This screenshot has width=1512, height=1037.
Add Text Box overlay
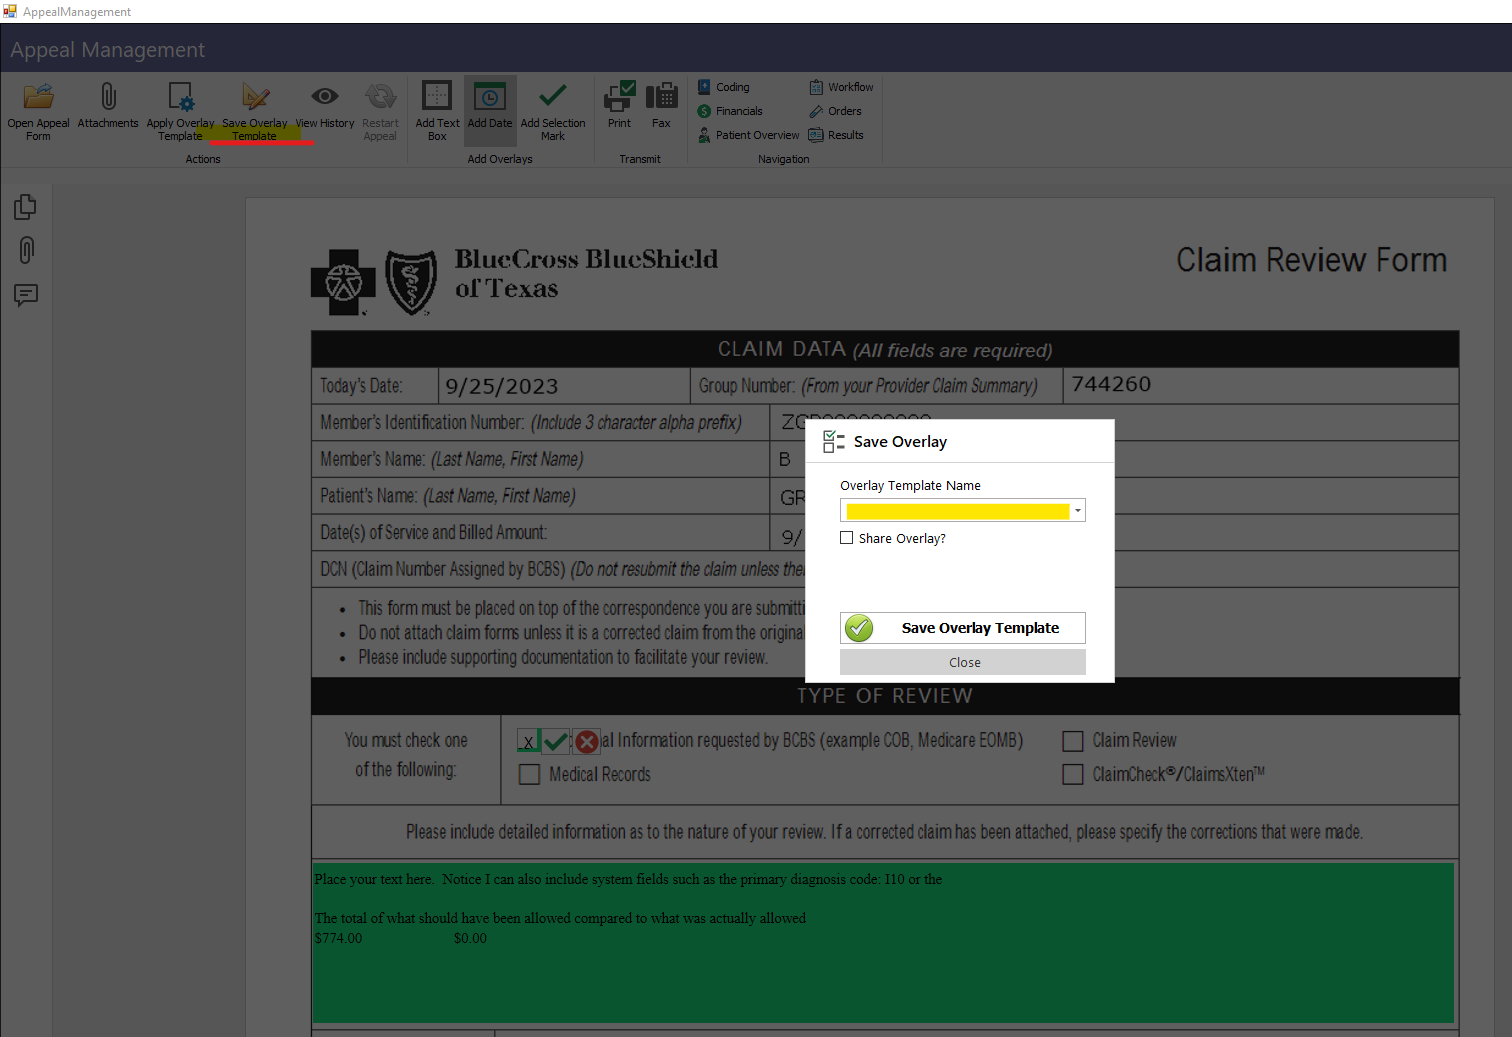[x=437, y=110]
